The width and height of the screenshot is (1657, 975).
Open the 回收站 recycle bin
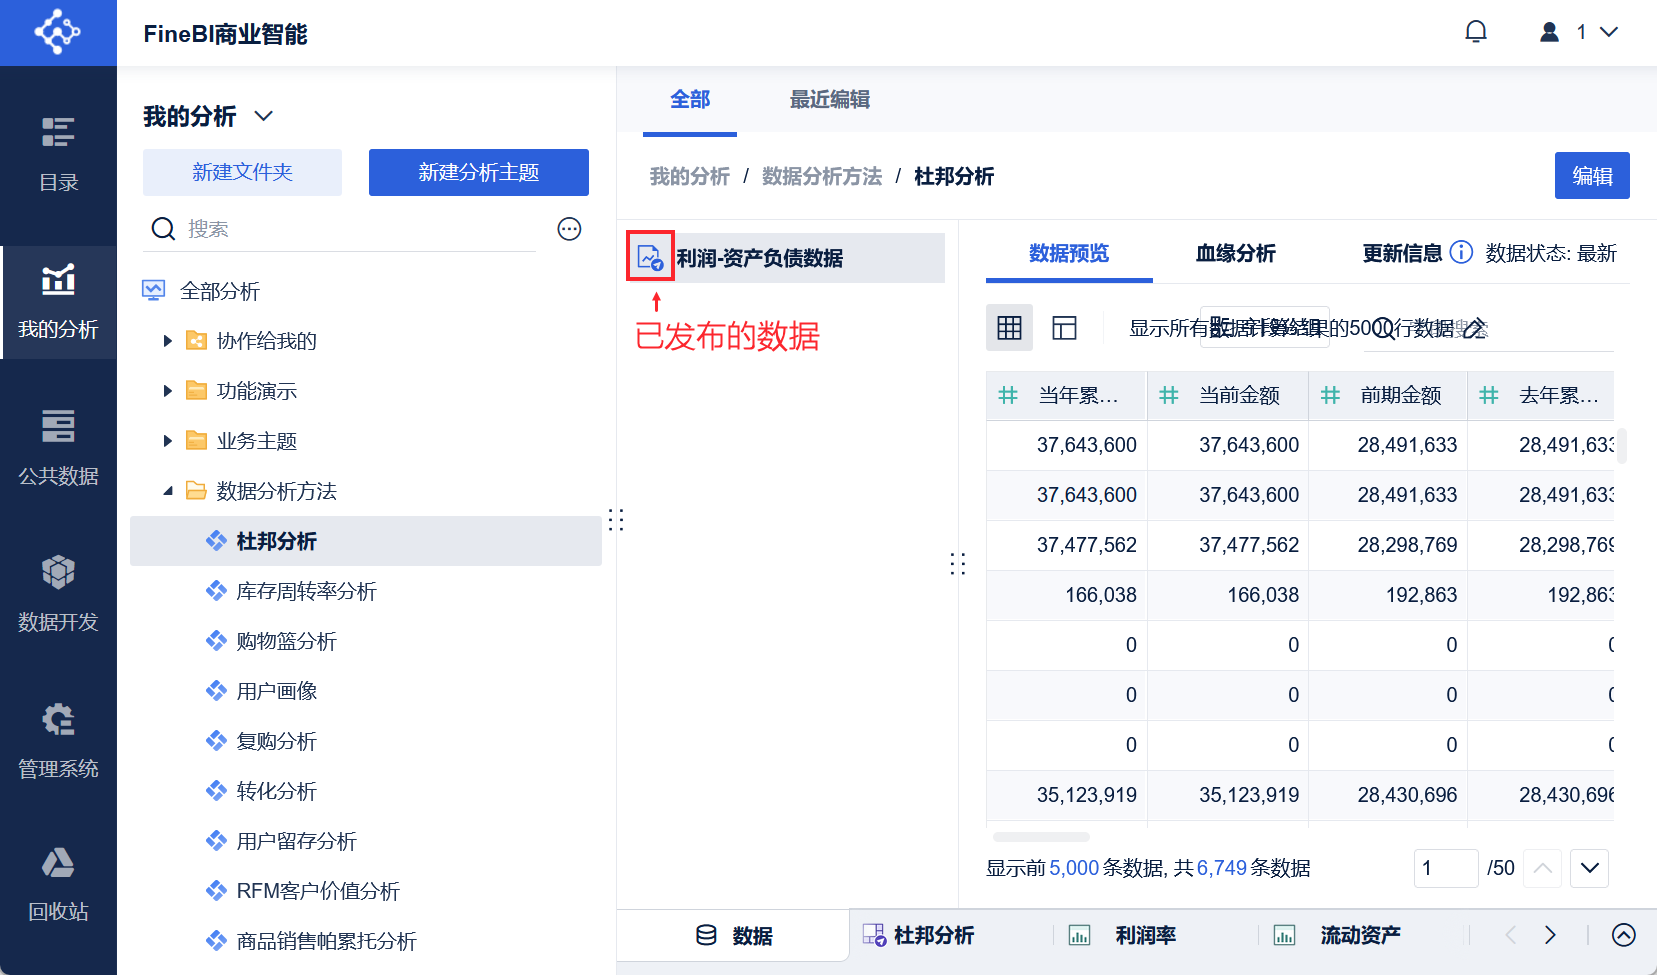[x=58, y=884]
